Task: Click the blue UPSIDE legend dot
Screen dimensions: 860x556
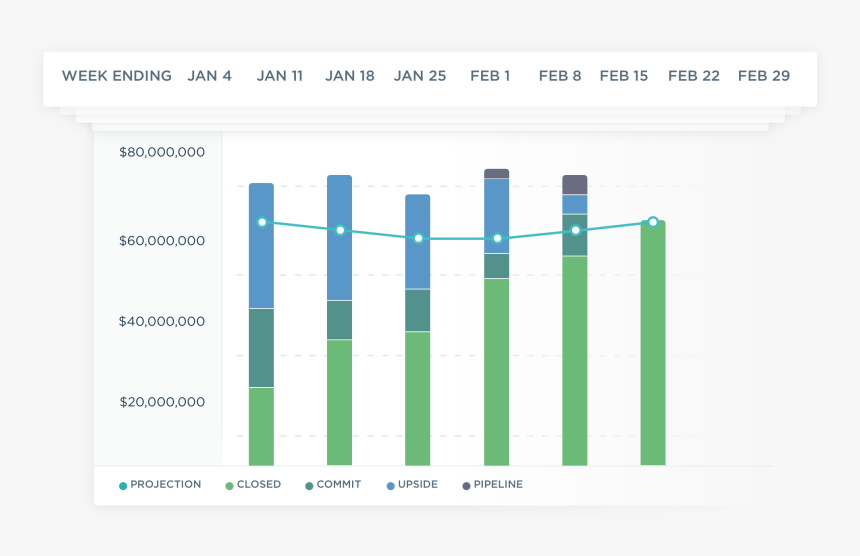Action: pyautogui.click(x=391, y=486)
